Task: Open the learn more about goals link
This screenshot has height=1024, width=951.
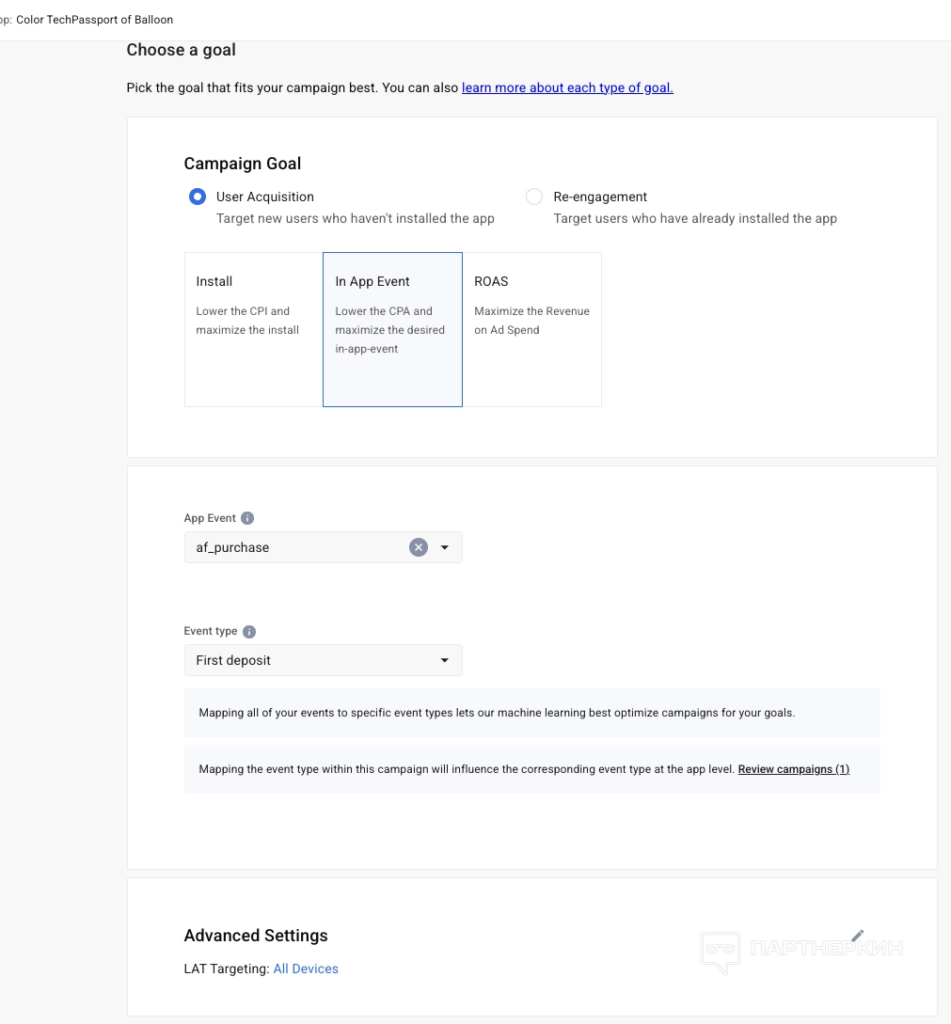Action: click(x=567, y=88)
